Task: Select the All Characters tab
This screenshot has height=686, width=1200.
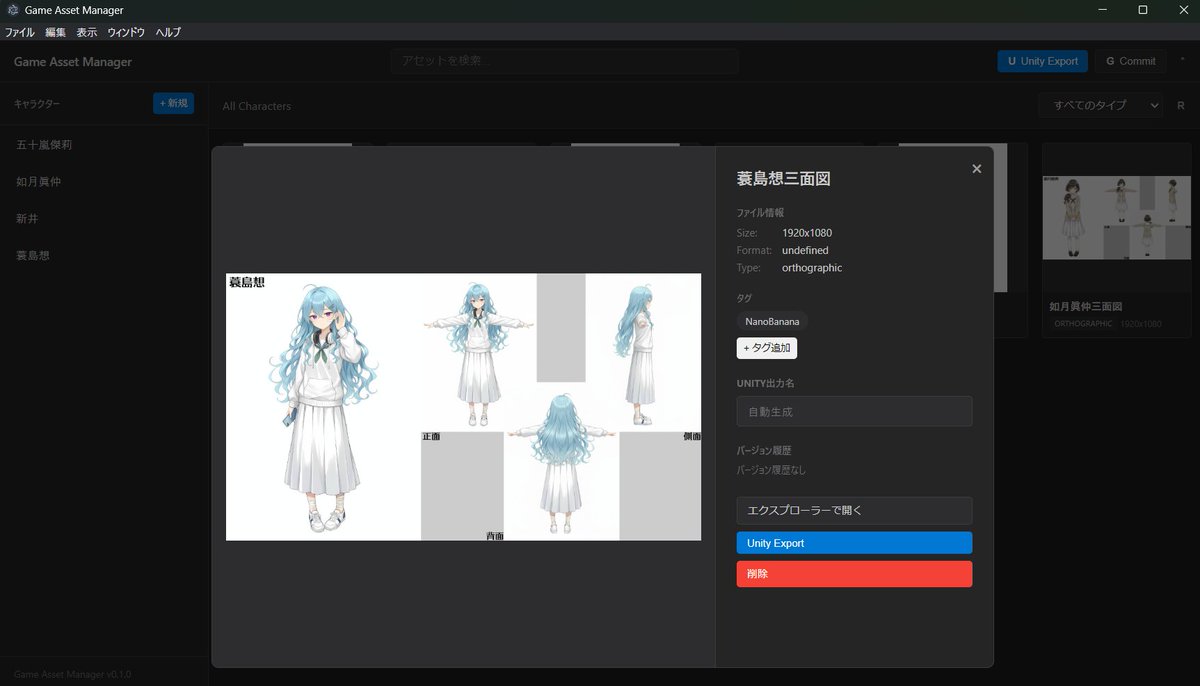Action: click(x=256, y=105)
